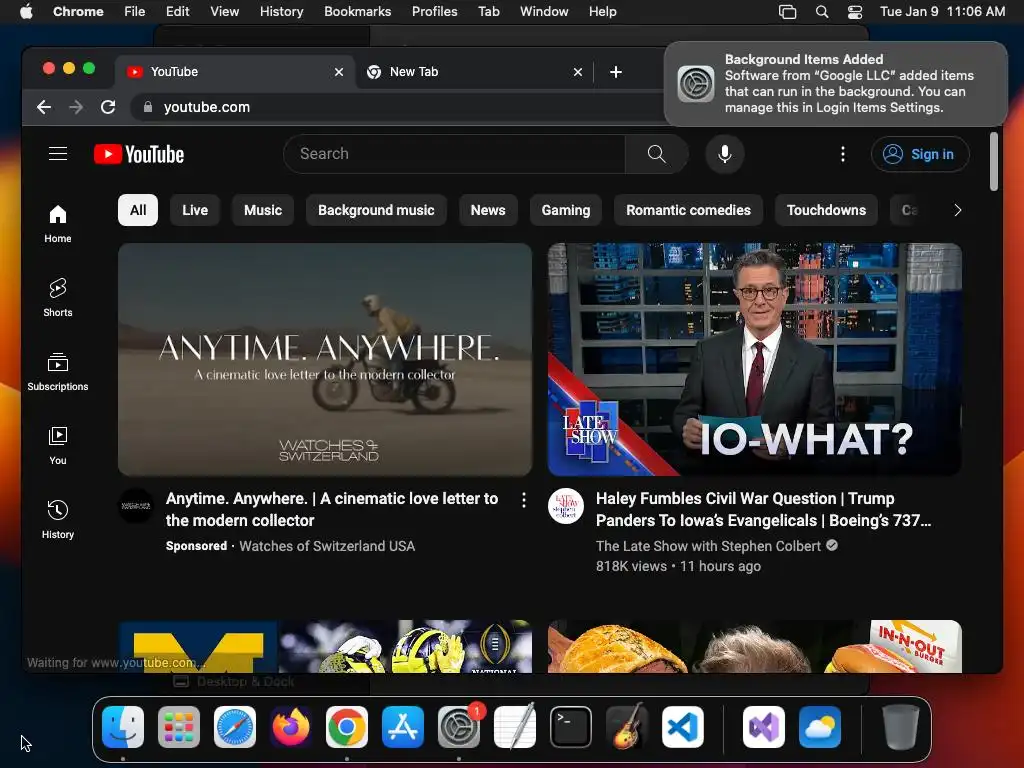1024x768 pixels.
Task: Select the Romantic comedies chip
Action: pos(688,210)
